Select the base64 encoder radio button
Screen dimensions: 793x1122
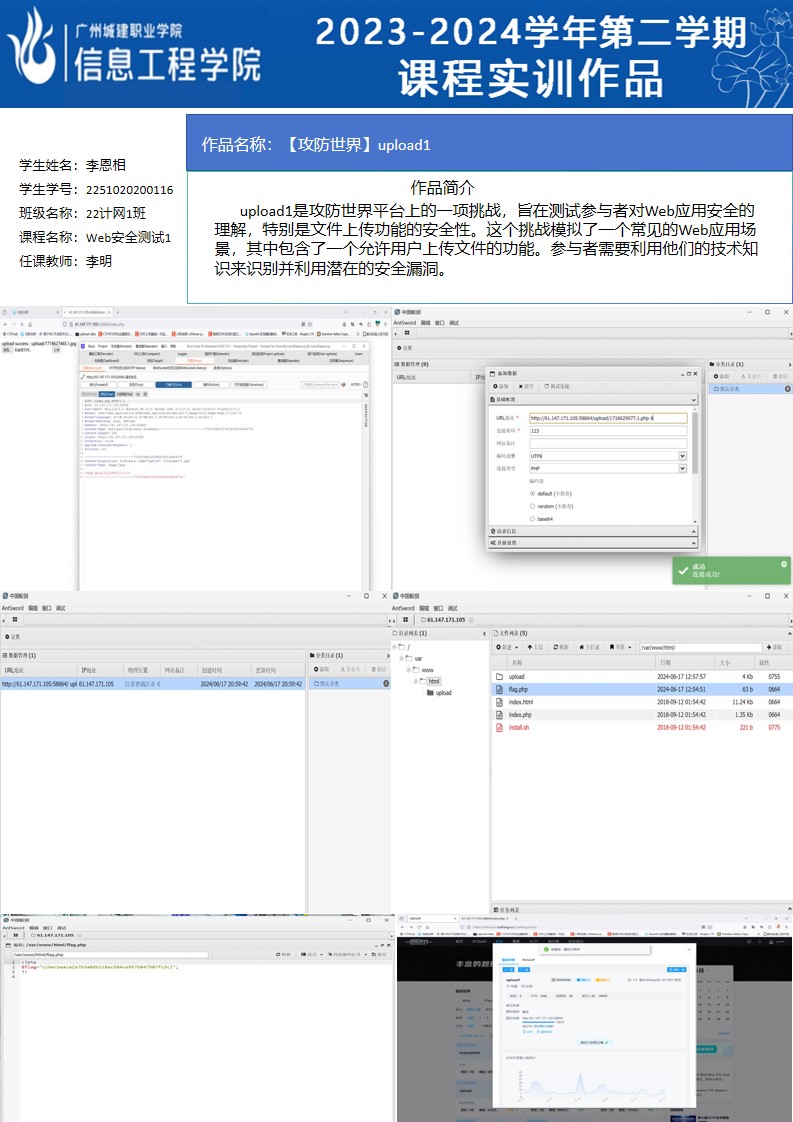coord(532,519)
